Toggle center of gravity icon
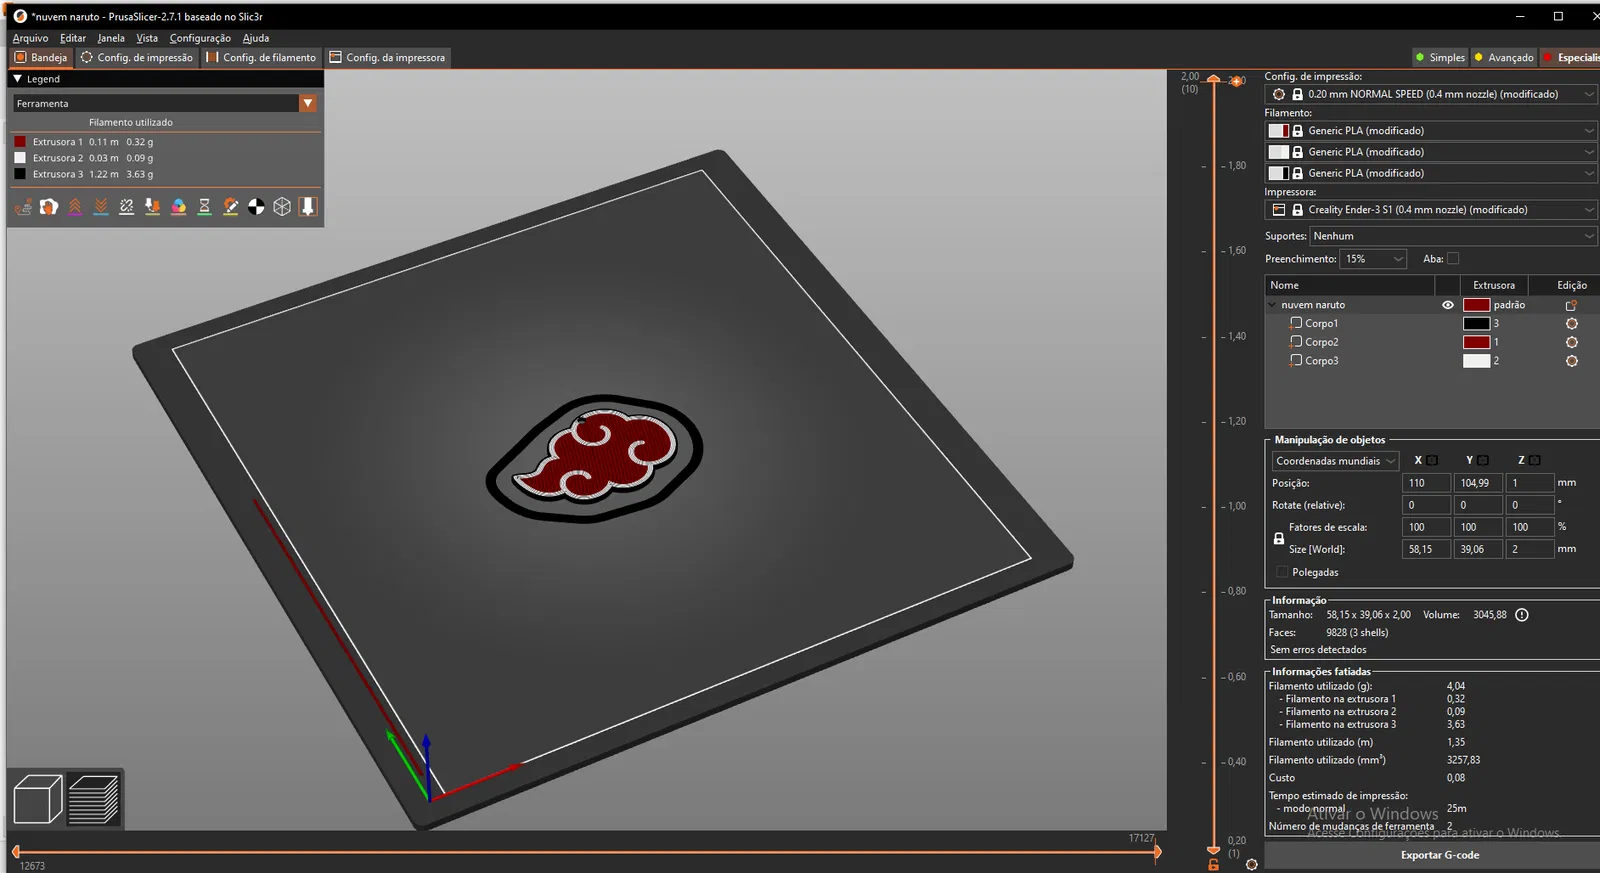Screen dimensions: 1600x873 pos(257,206)
